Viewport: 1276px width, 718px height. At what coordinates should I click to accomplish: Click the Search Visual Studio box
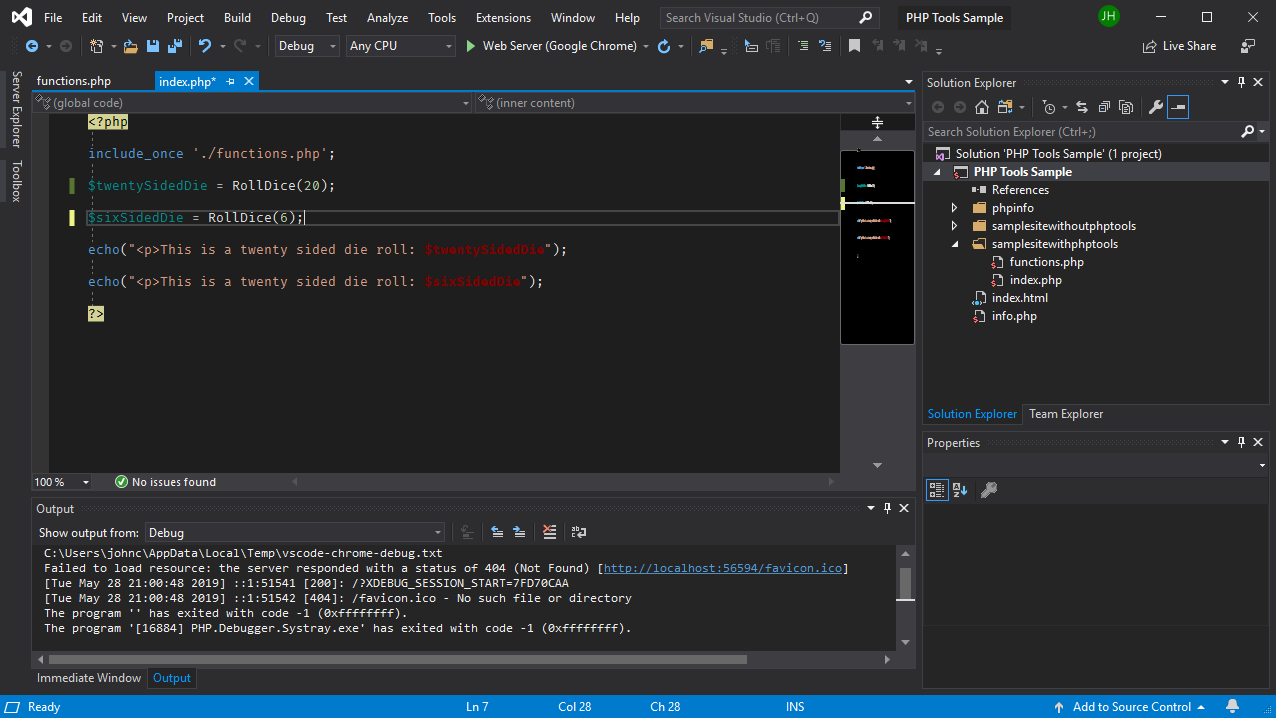770,18
